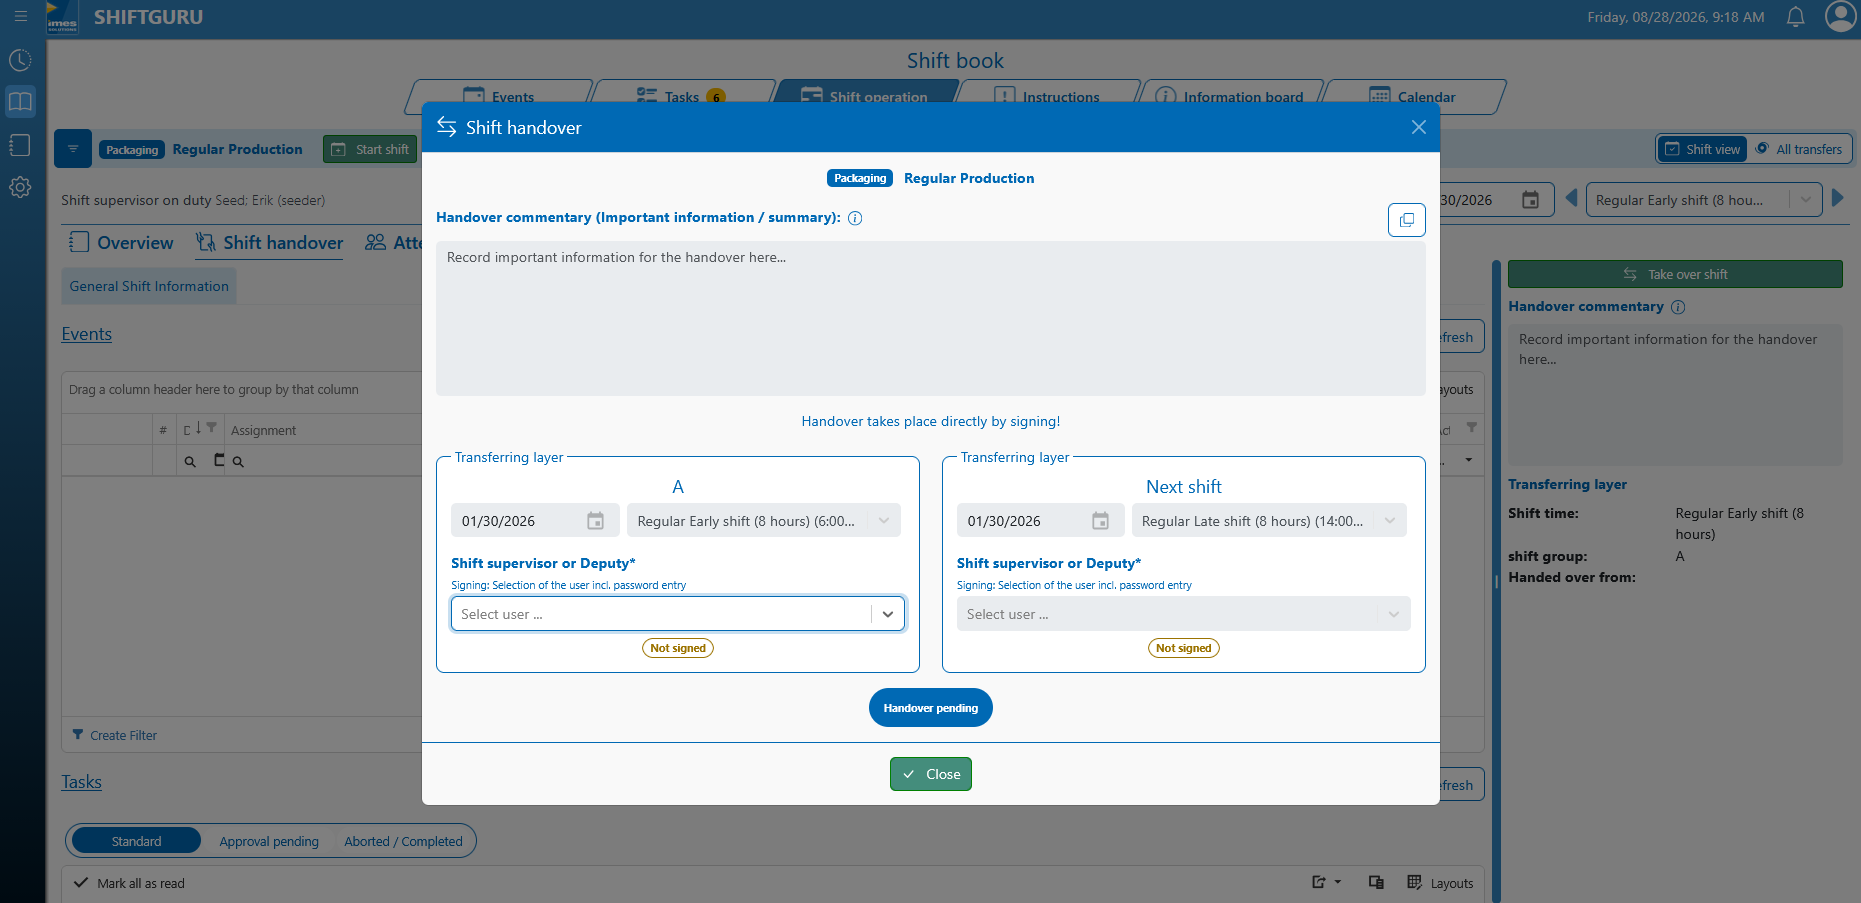Open calendar picker for Next shift date
Screen dimensions: 1861x903
(x=1100, y=521)
